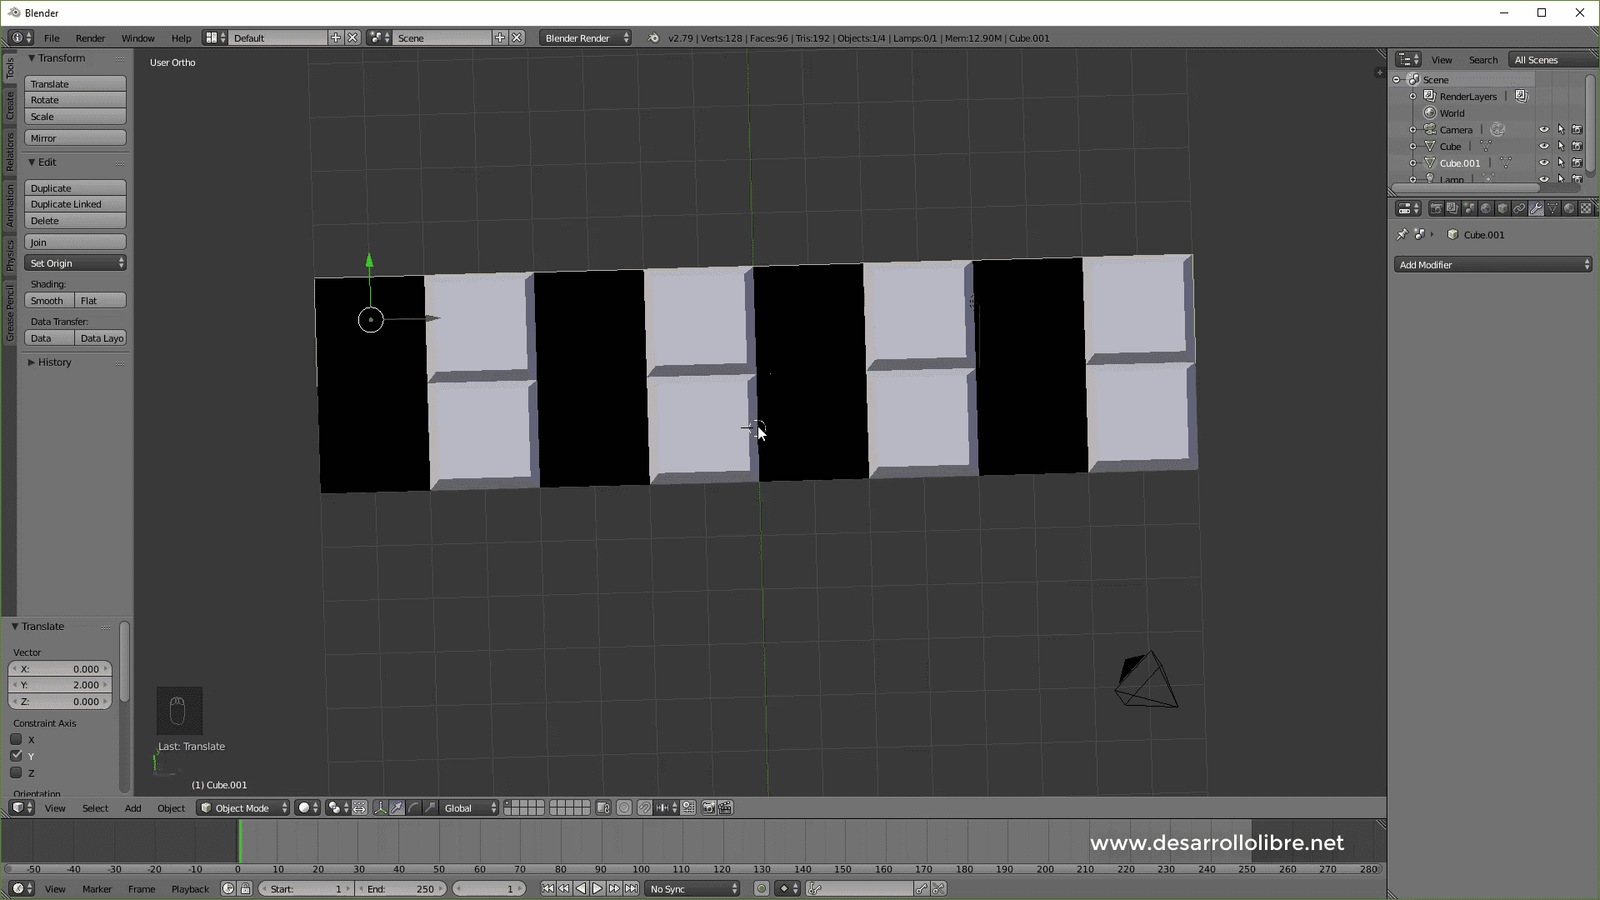
Task: Click the Blender logo icon in info header
Action: click(654, 38)
